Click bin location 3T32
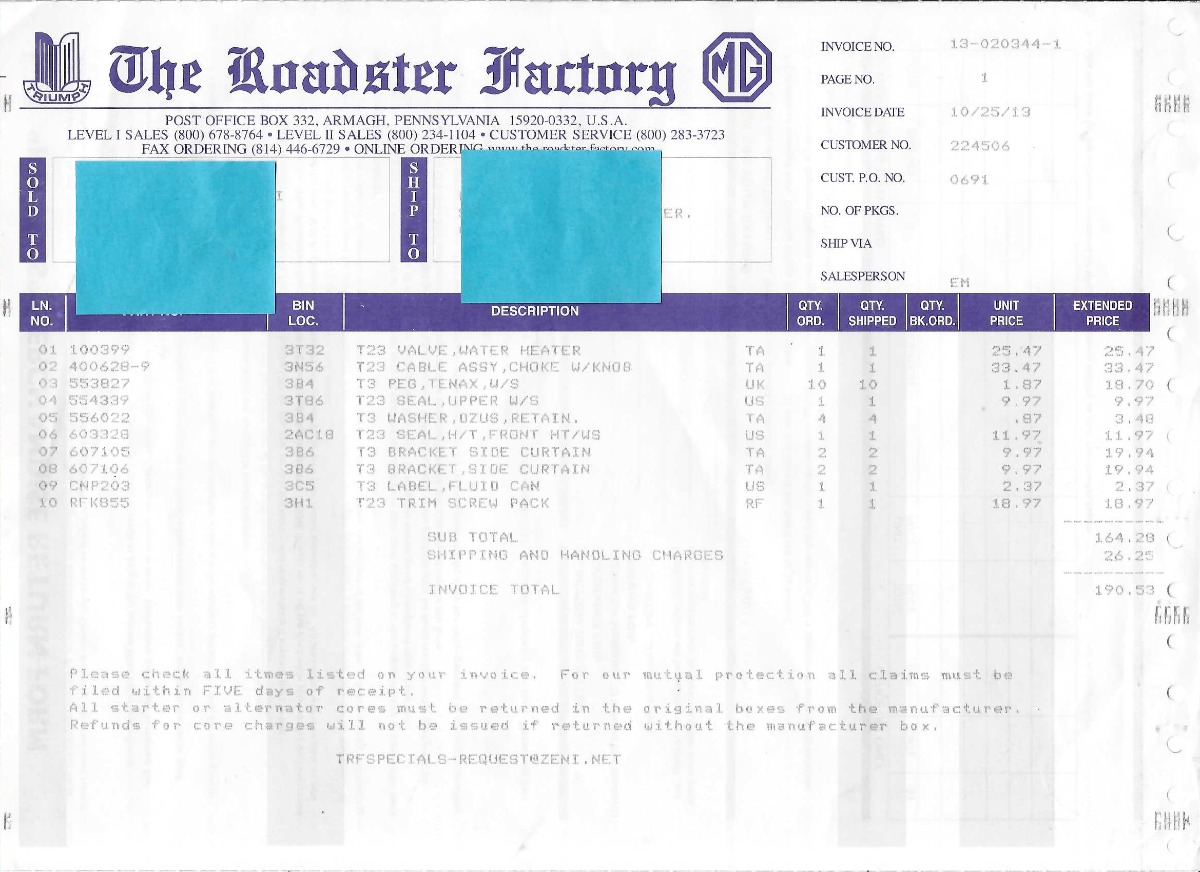Image resolution: width=1200 pixels, height=872 pixels. [304, 350]
